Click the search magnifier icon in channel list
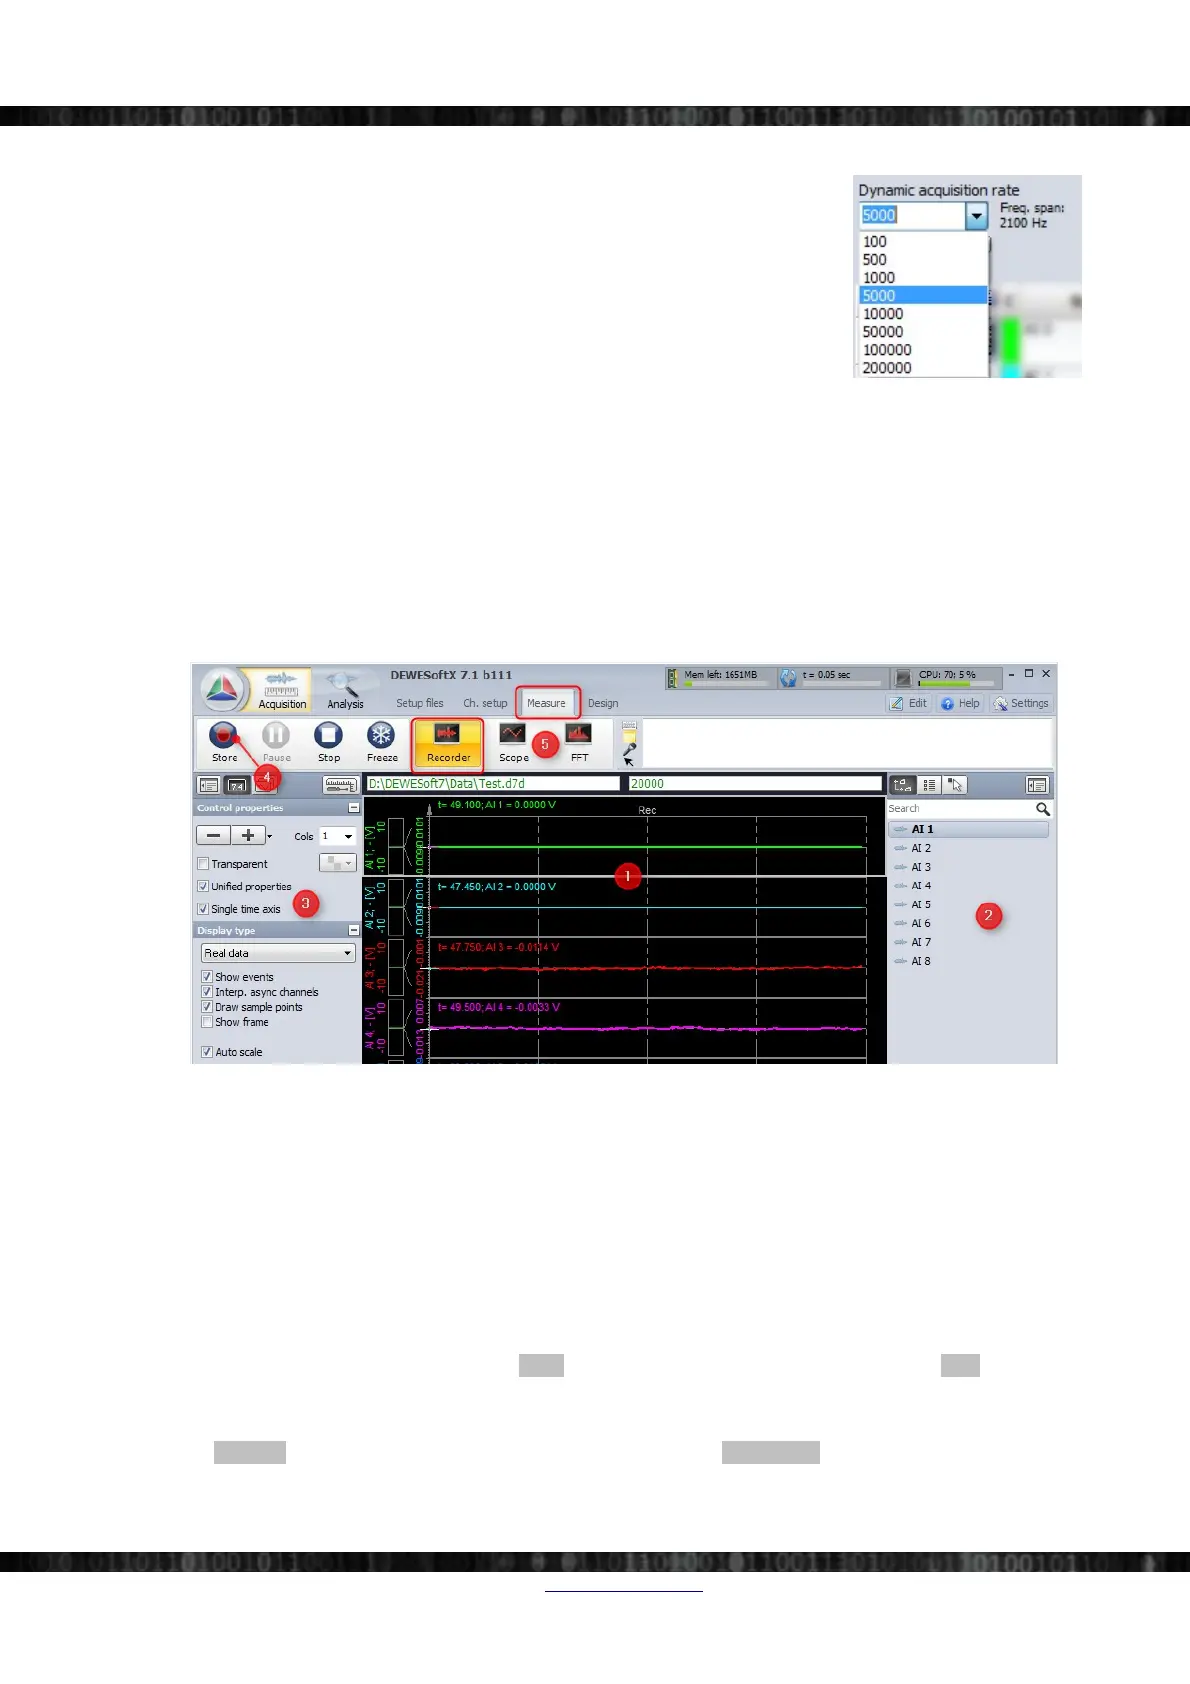Screen dimensions: 1190x1684 click(1042, 809)
